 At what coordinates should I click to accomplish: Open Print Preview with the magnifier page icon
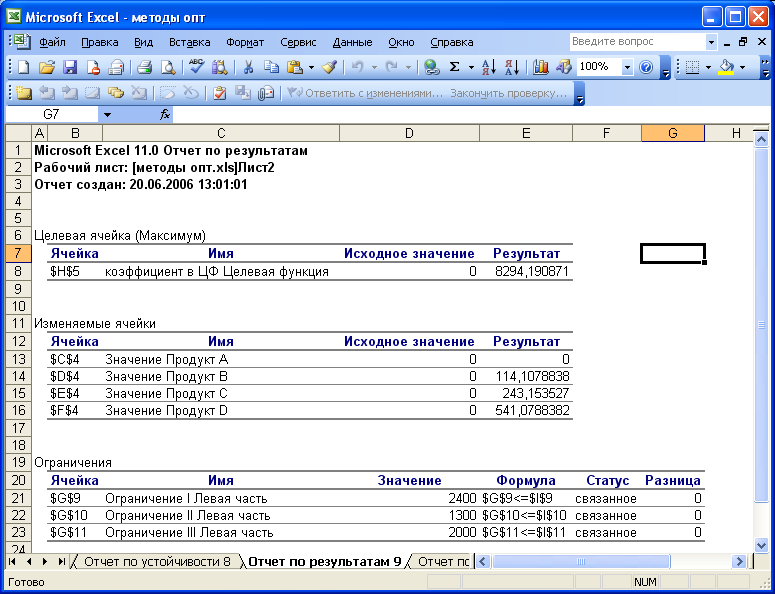coord(168,67)
